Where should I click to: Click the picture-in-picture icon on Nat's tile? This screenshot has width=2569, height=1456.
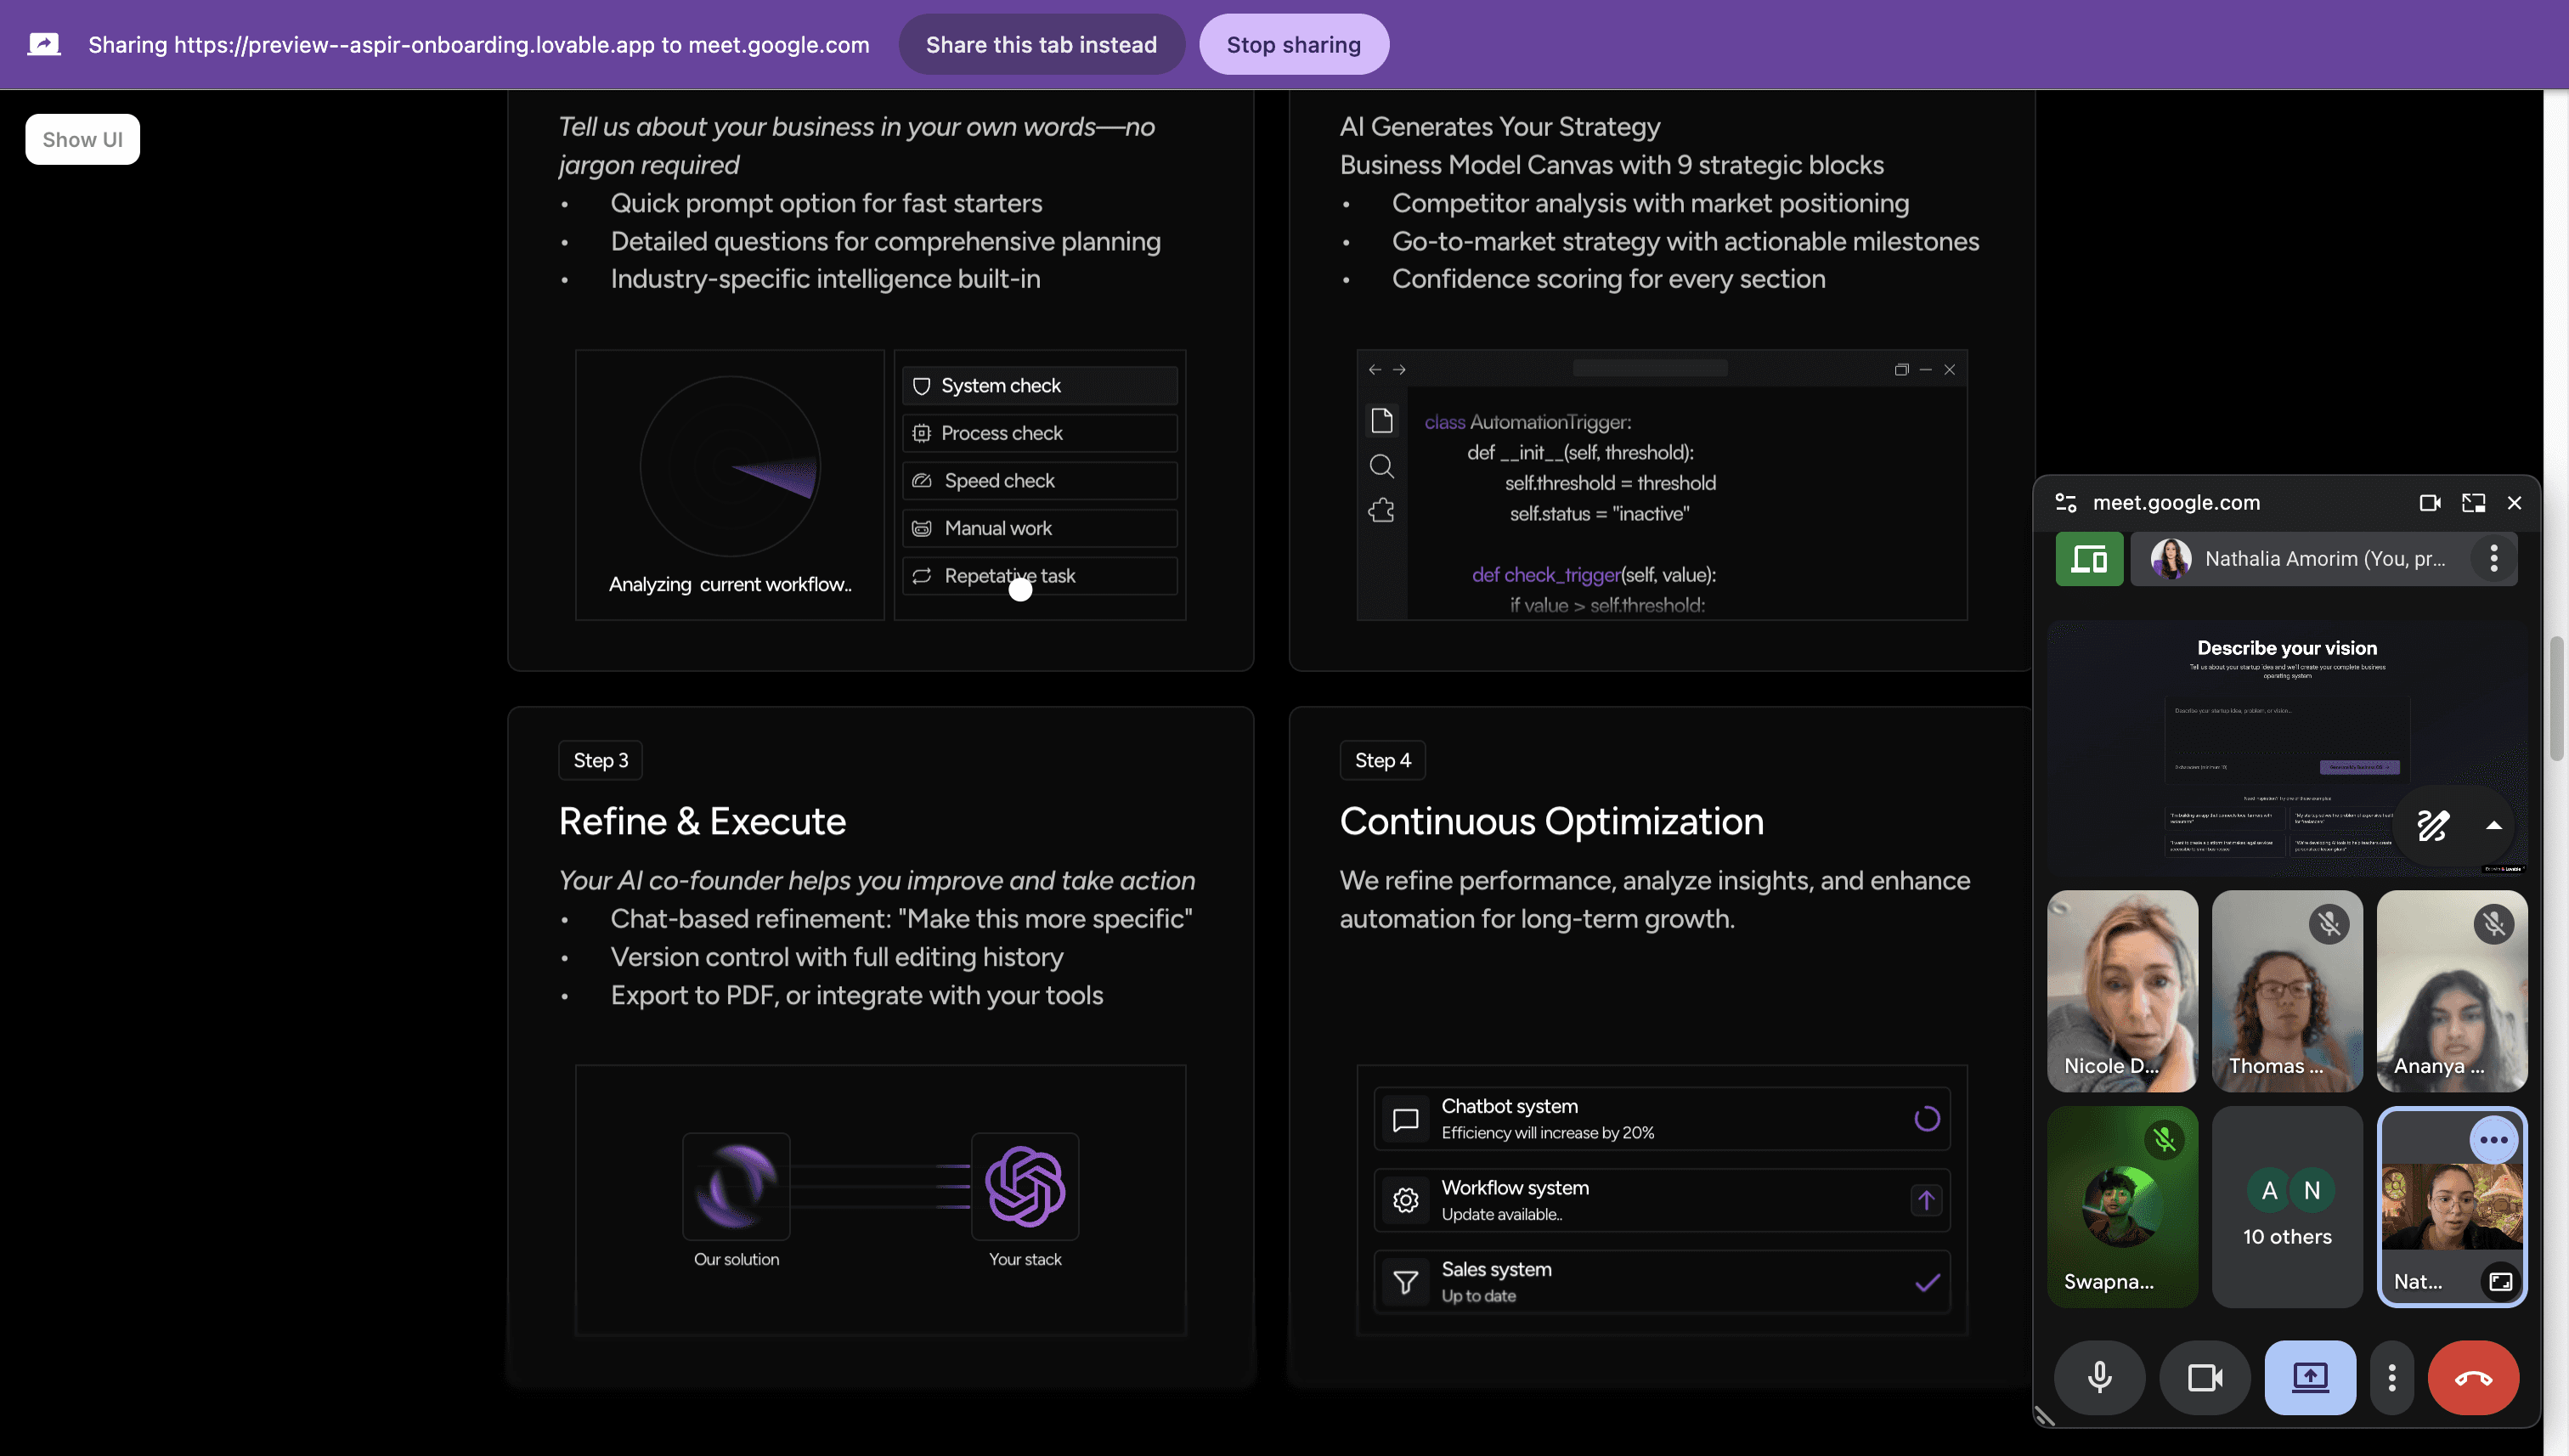(2500, 1281)
